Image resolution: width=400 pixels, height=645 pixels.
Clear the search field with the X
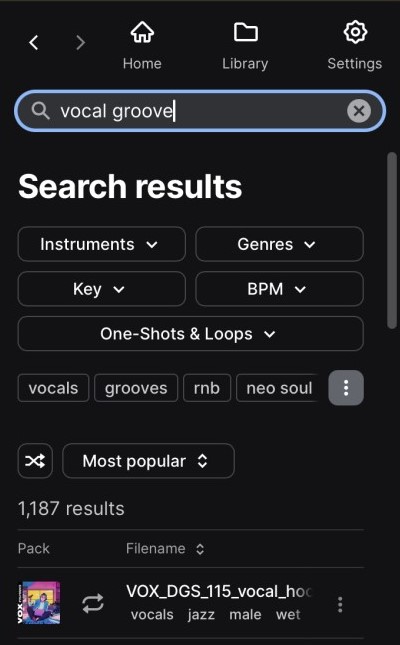[x=359, y=111]
